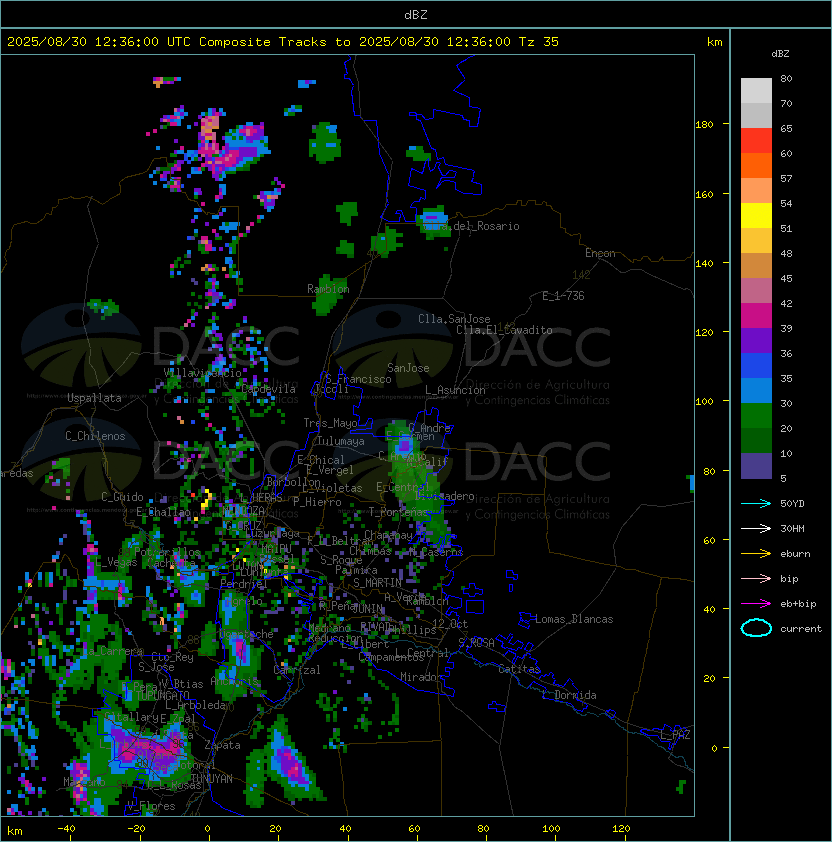
Task: Click the 180 km vertical axis label
Action: coord(704,125)
